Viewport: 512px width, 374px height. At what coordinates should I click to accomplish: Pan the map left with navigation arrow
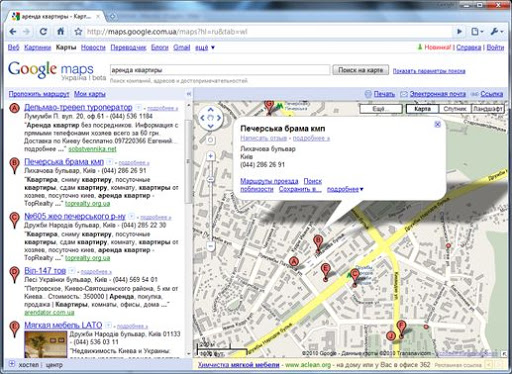(202, 118)
